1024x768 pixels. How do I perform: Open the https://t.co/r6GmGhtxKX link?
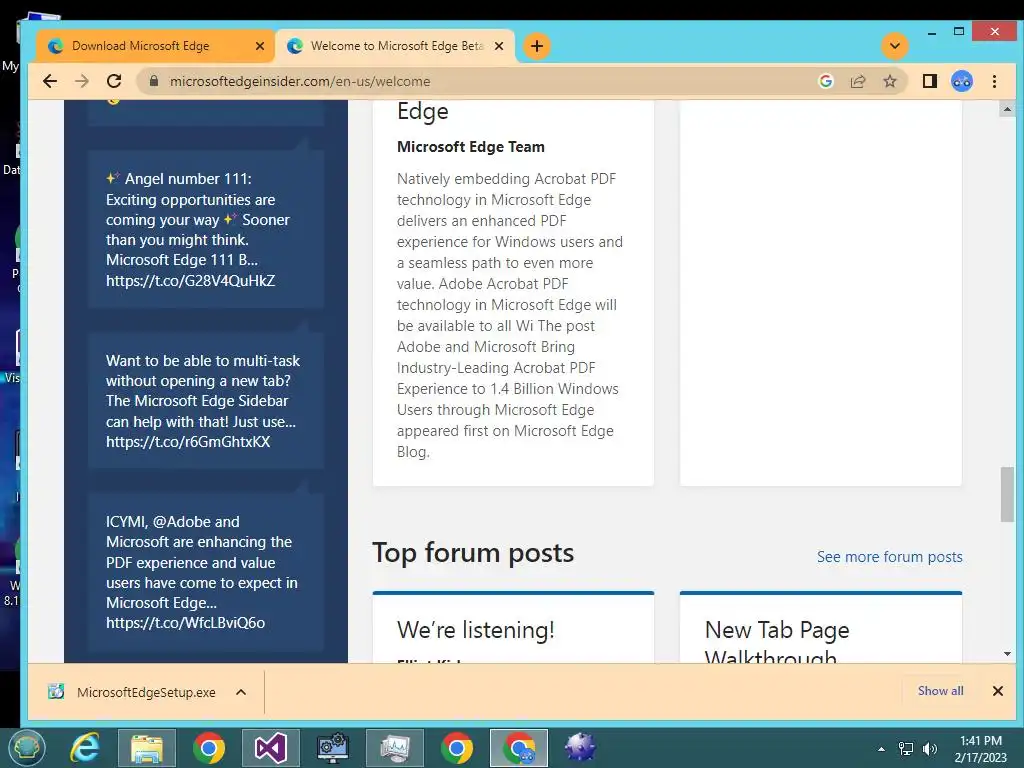coord(188,441)
